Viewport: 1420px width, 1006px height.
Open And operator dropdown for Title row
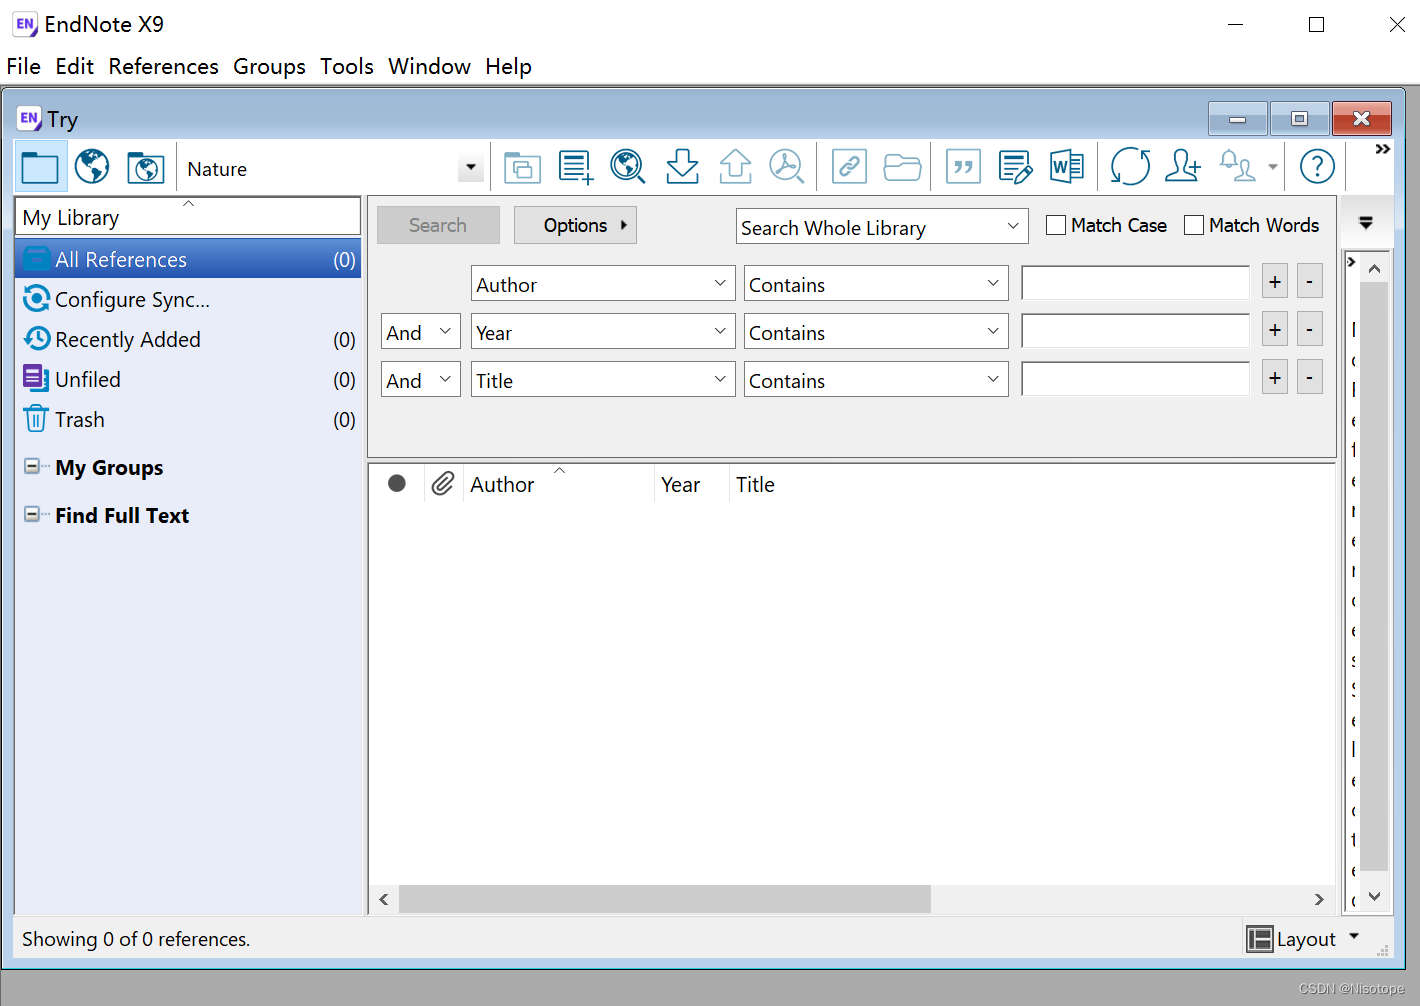421,380
